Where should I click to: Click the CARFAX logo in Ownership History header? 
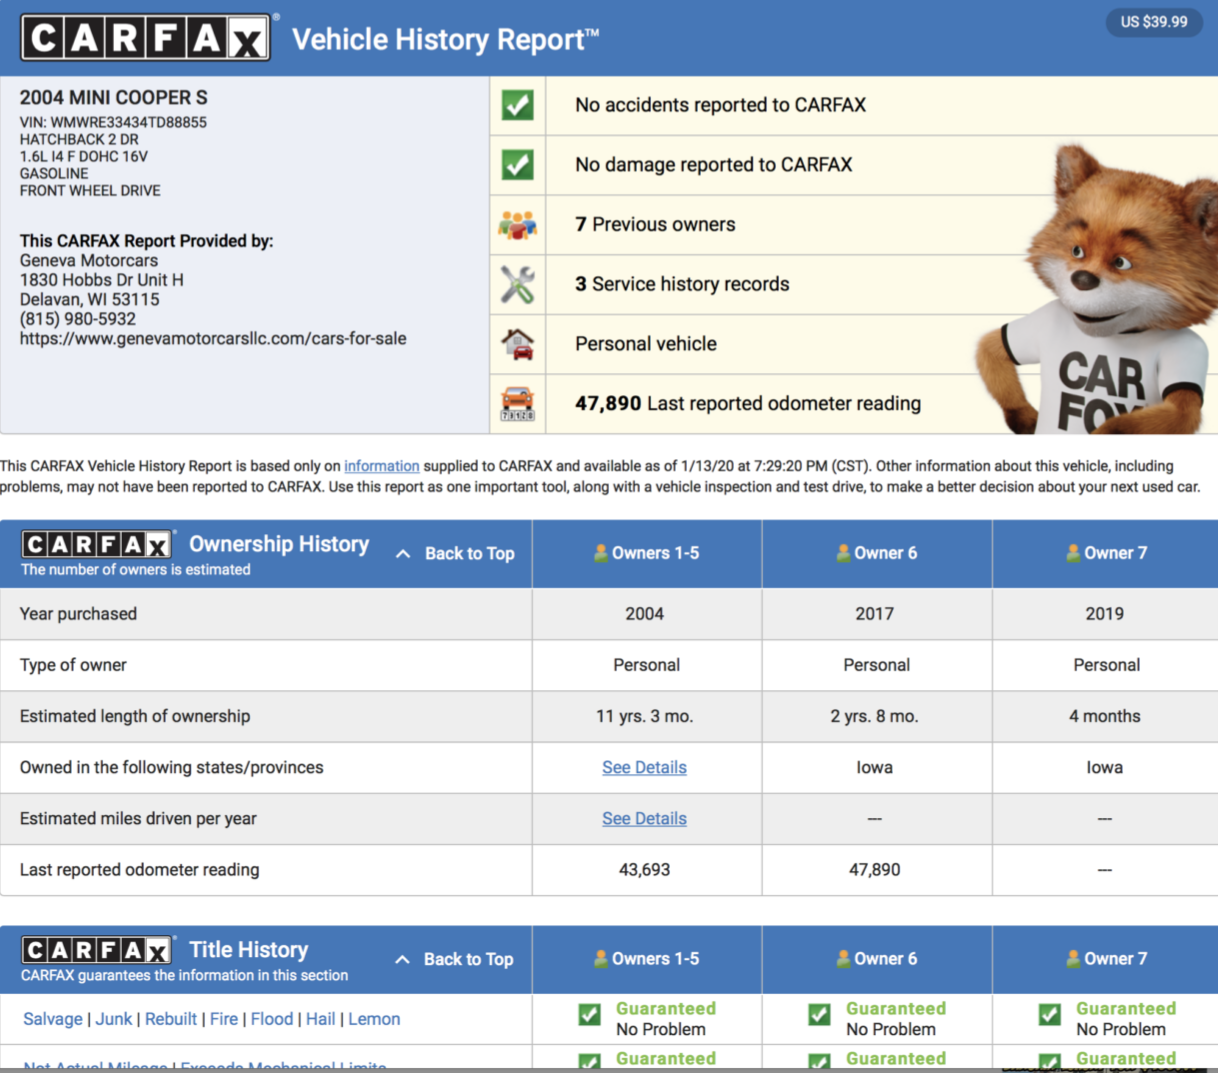tap(97, 544)
